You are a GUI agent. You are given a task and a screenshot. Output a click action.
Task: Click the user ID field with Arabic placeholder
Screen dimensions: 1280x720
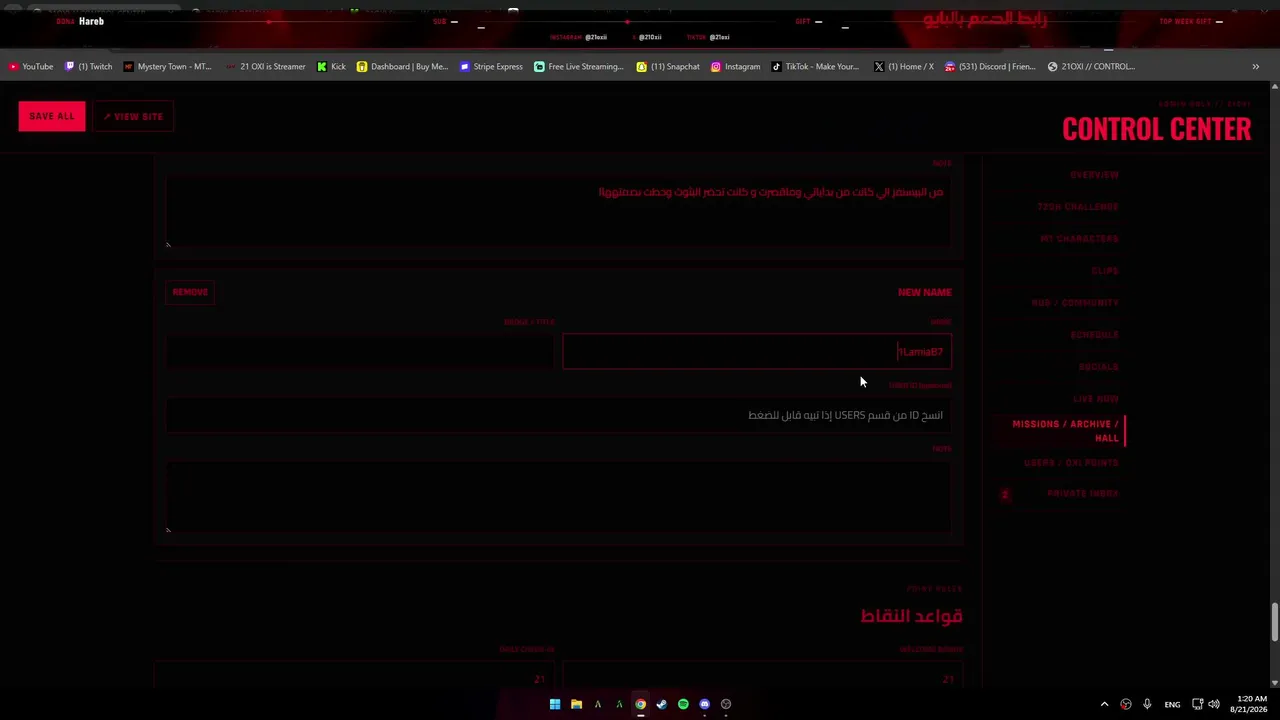point(559,415)
